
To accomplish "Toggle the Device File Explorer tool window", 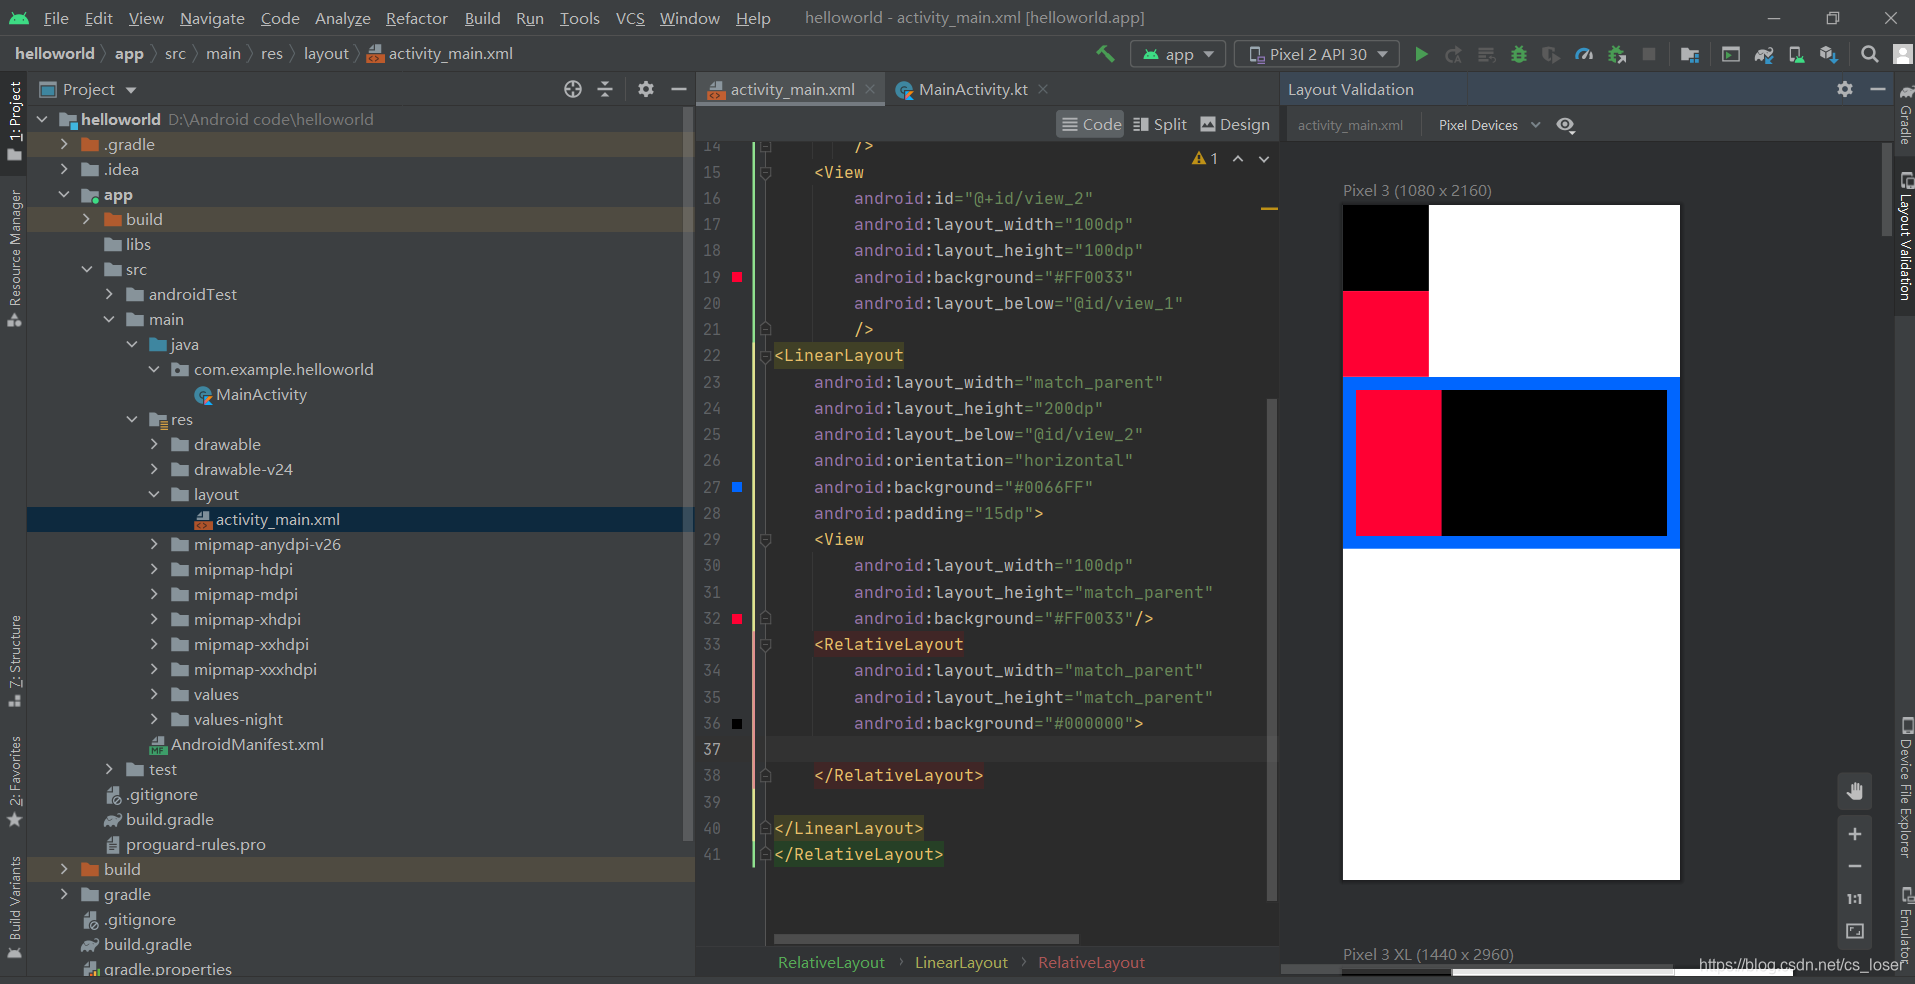I will (1905, 788).
